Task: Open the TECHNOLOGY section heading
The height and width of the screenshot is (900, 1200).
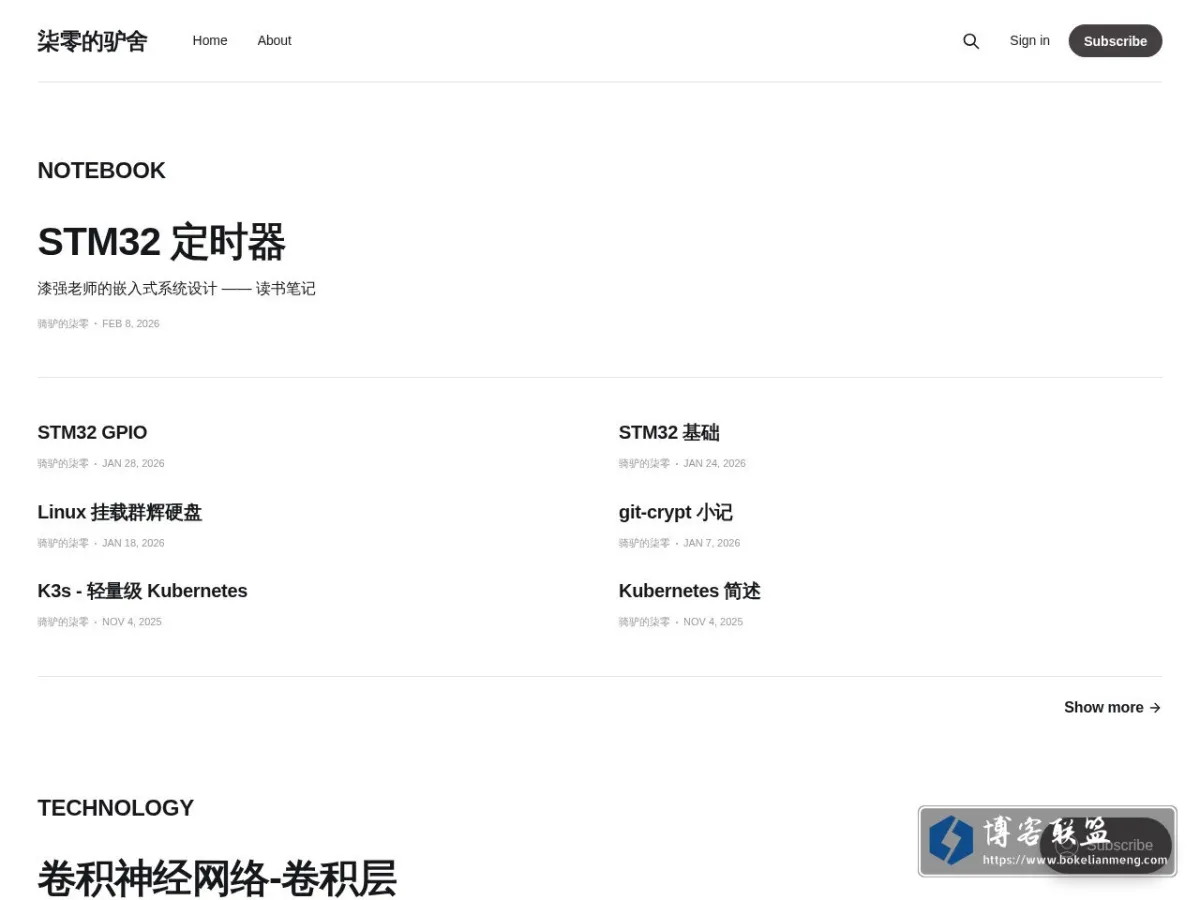Action: coord(115,808)
